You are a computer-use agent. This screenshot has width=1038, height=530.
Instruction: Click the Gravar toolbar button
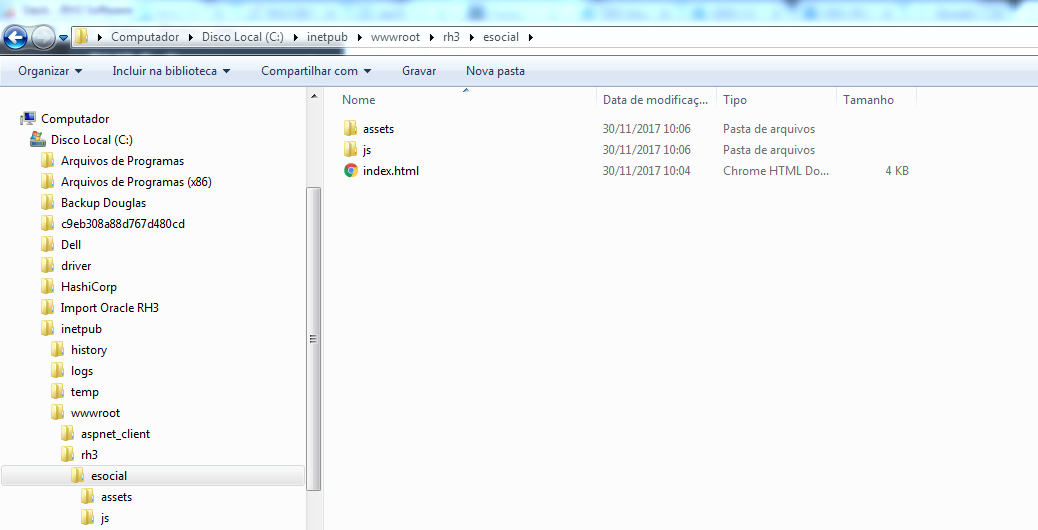pyautogui.click(x=419, y=71)
